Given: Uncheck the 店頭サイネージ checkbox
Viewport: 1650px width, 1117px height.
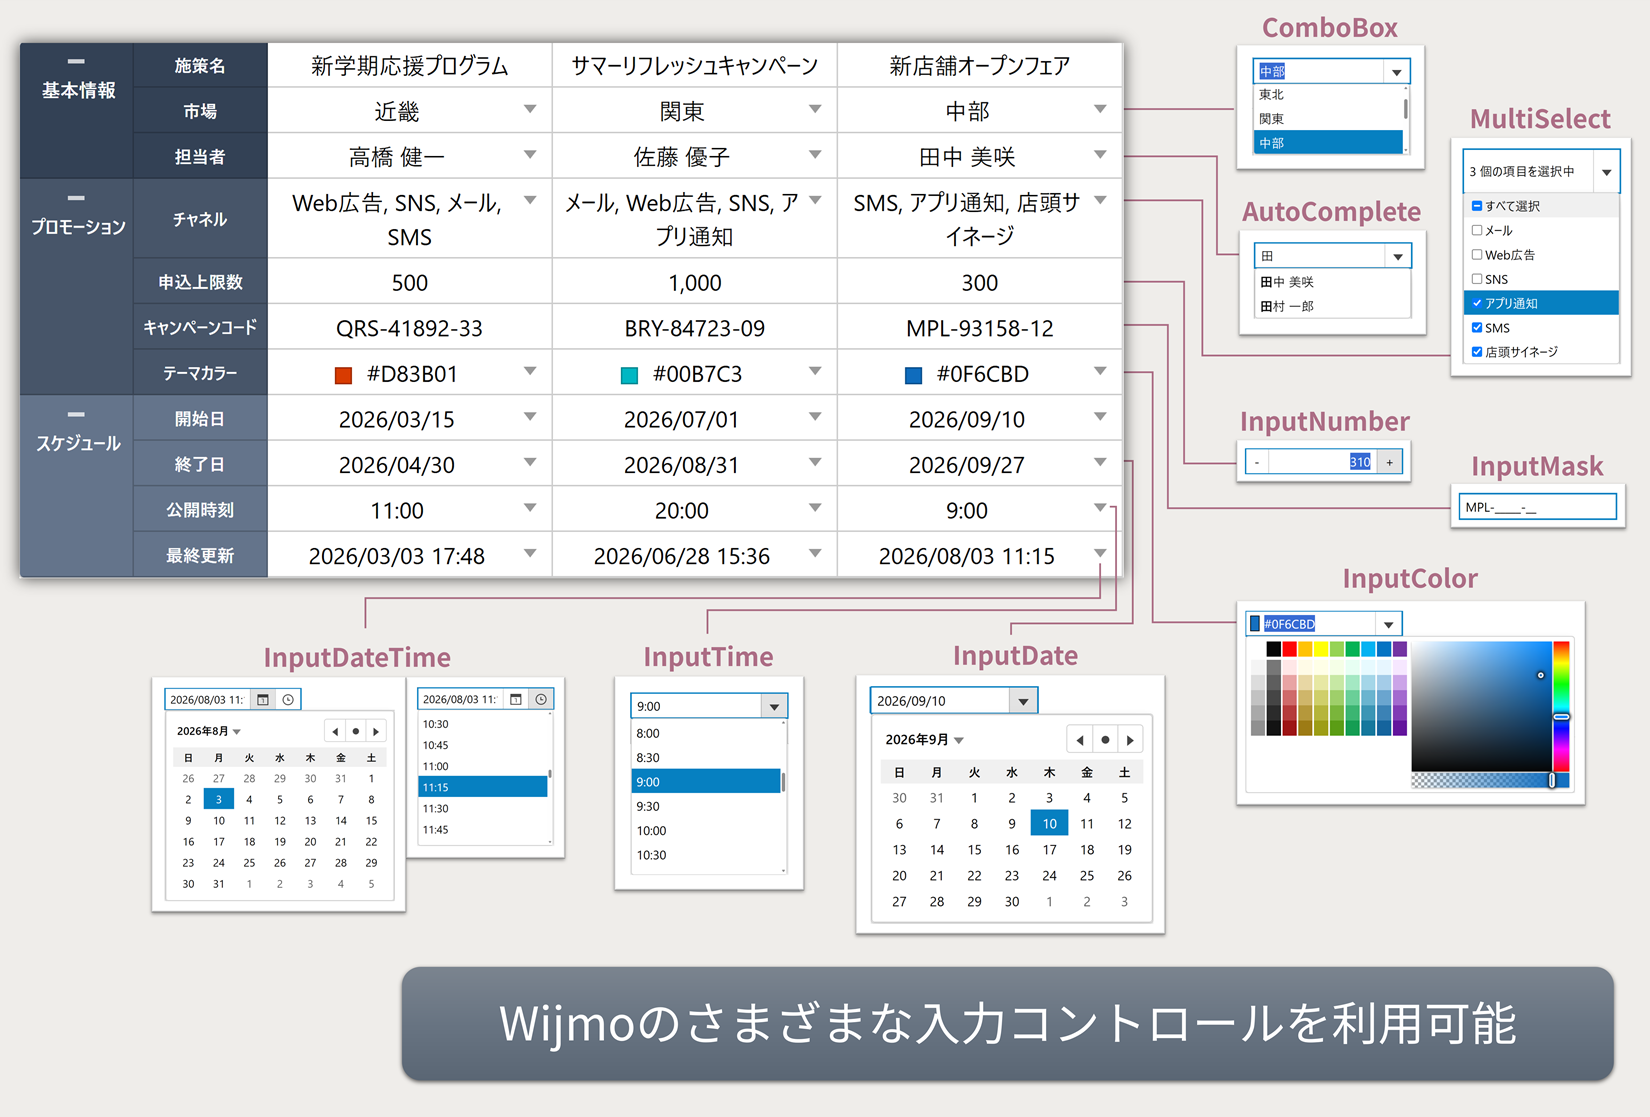Looking at the screenshot, I should [x=1477, y=352].
